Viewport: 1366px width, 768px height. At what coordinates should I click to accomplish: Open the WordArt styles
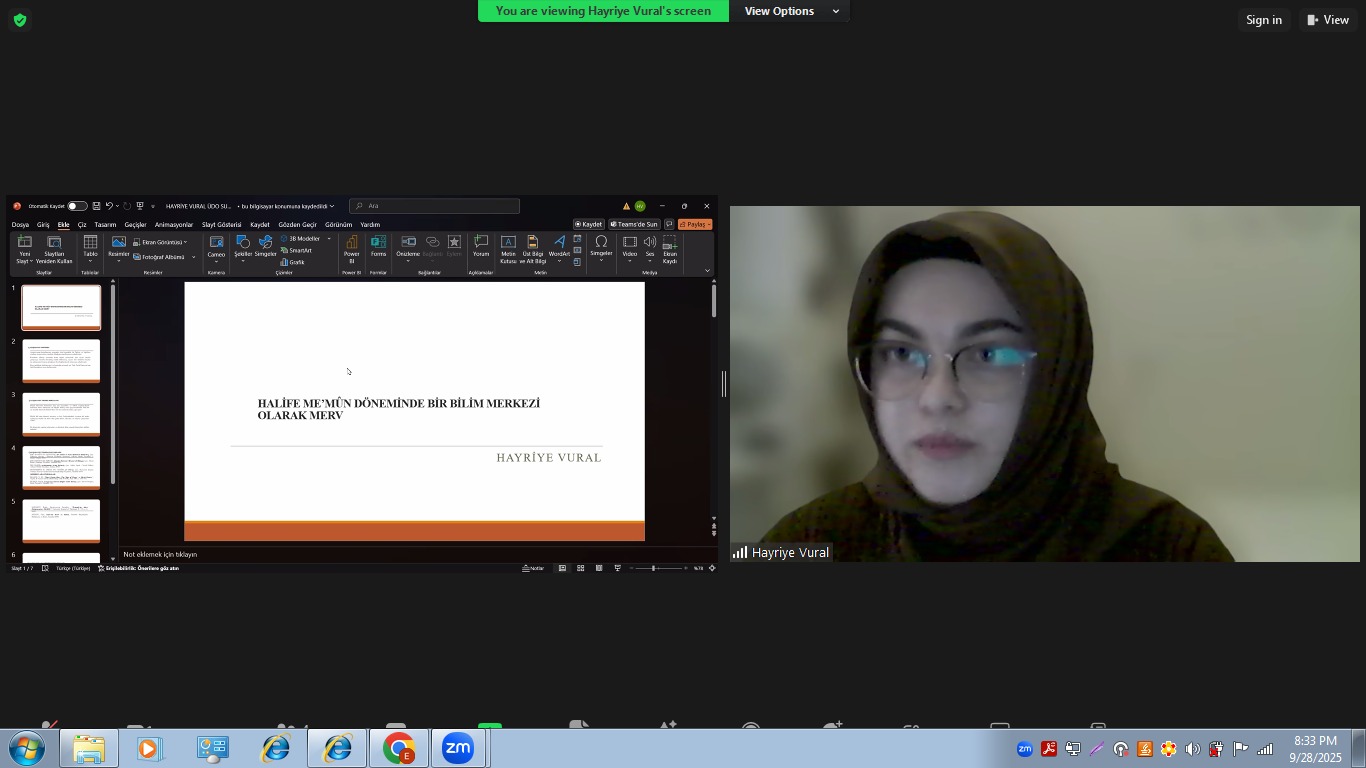pos(559,248)
